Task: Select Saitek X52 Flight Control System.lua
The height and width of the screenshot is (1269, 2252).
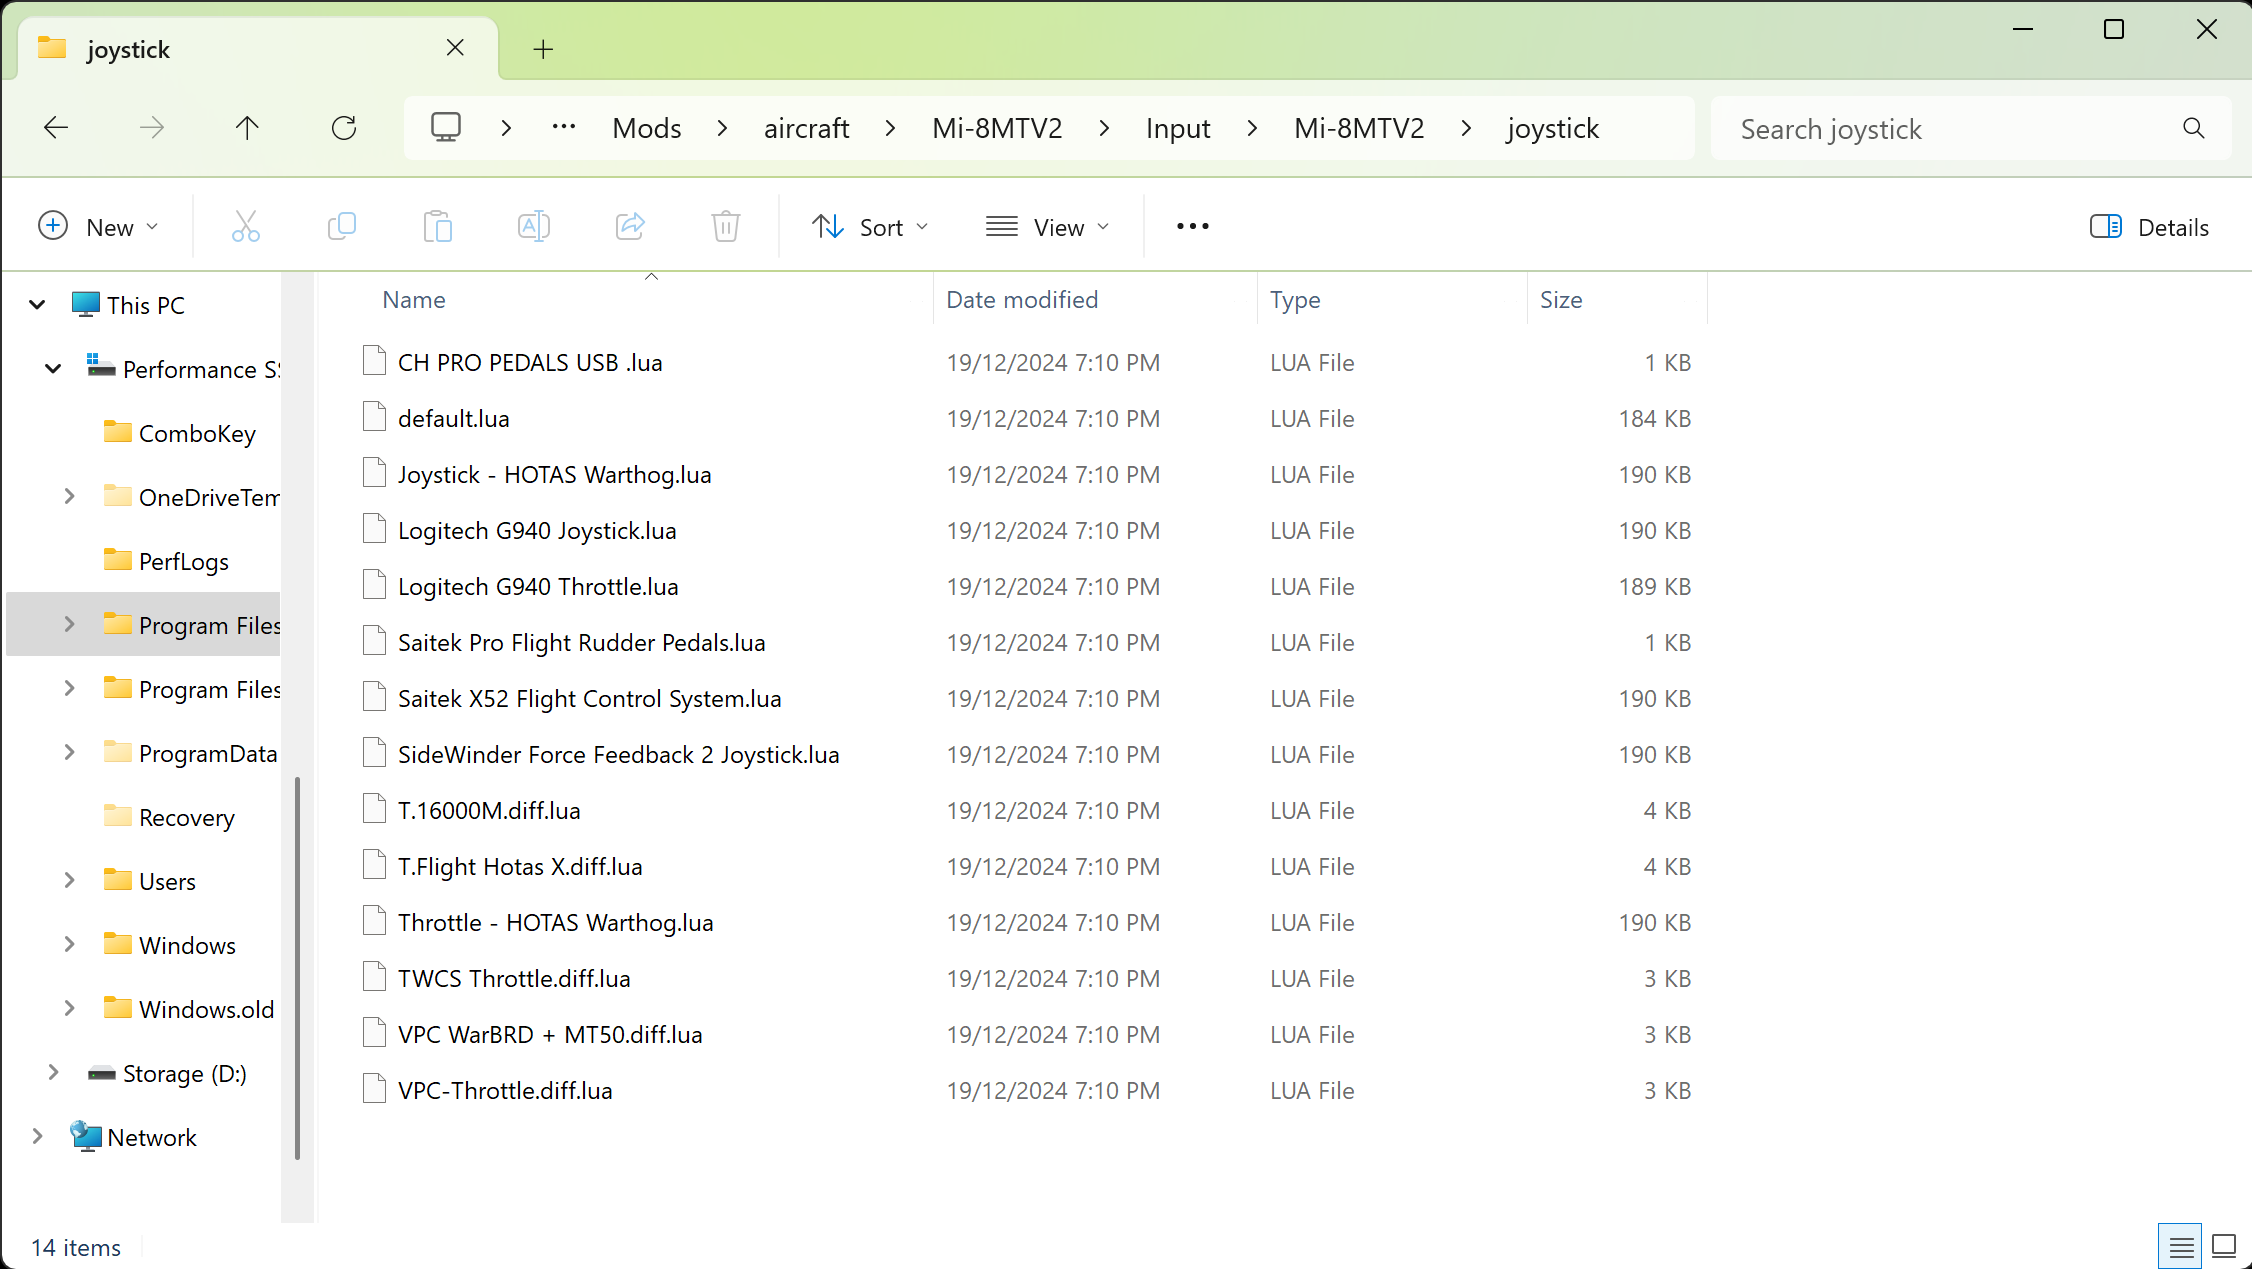Action: click(x=589, y=698)
